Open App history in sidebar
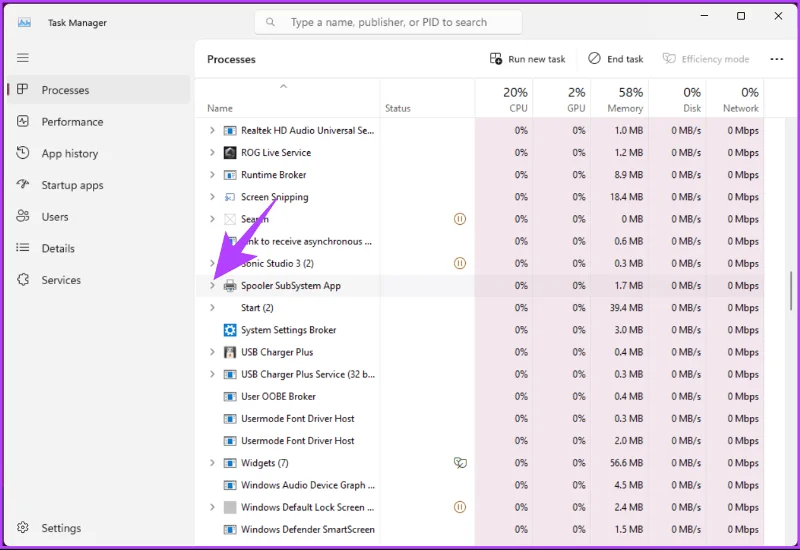800x550 pixels. pyautogui.click(x=98, y=153)
